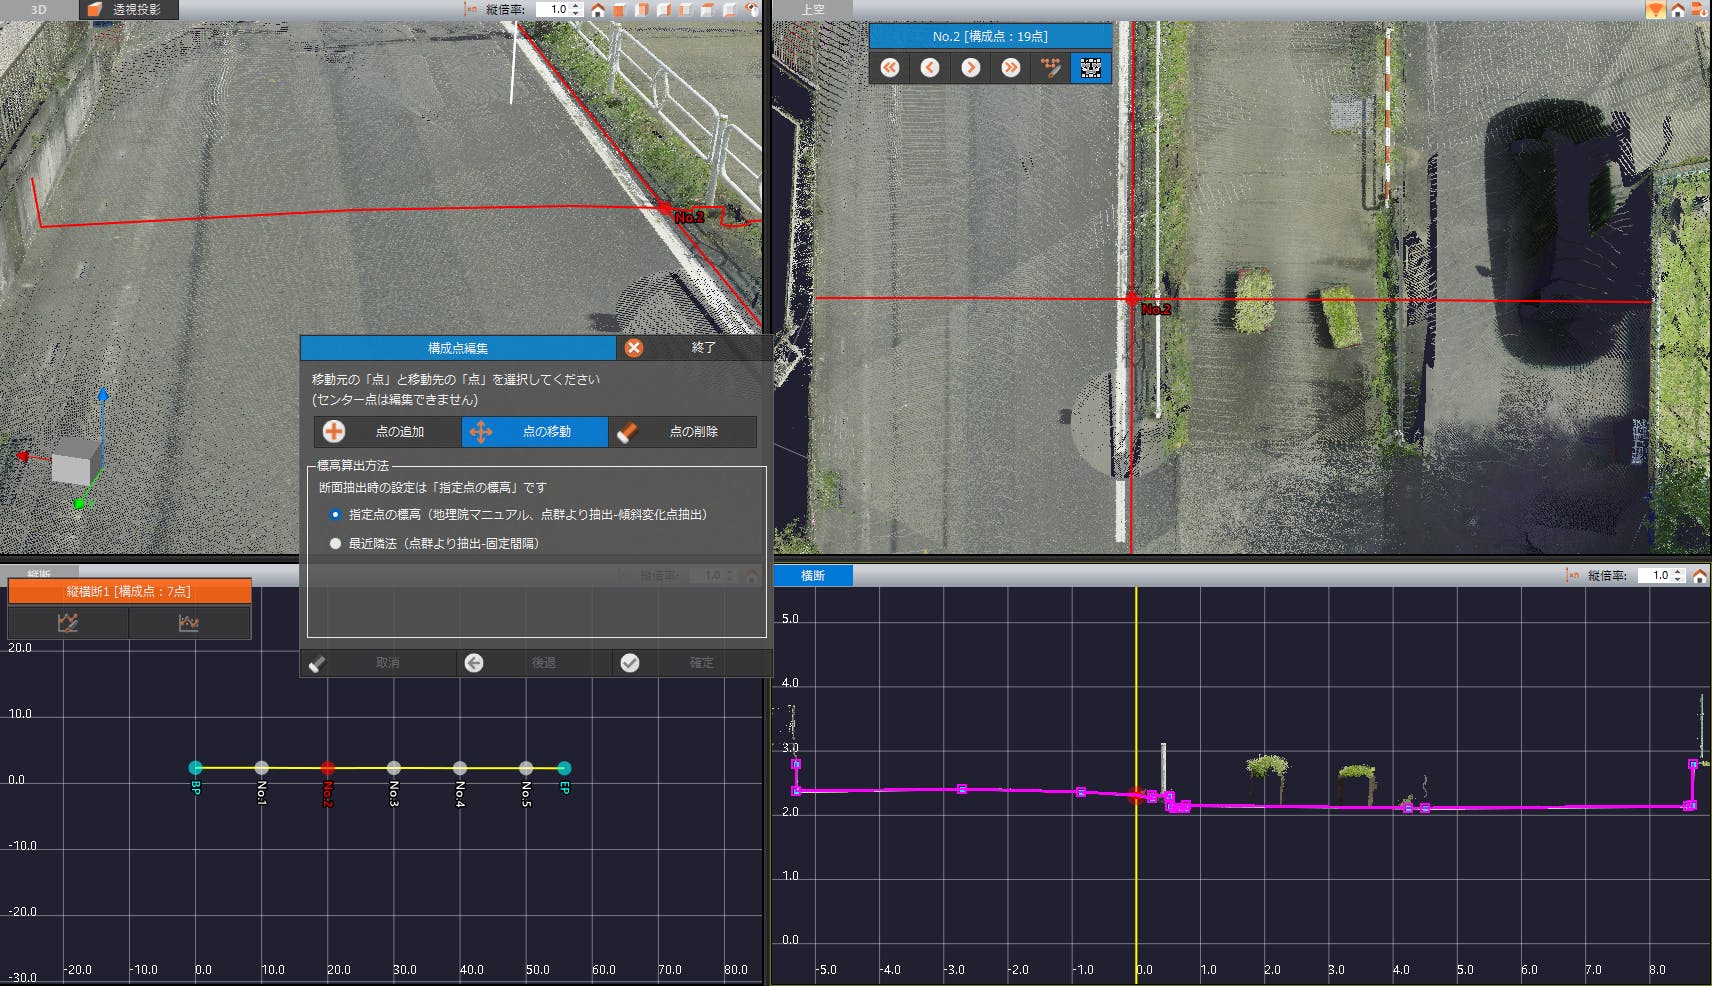Switch to the 3D view tab
Viewport: 1712px width, 986px height.
coord(38,10)
